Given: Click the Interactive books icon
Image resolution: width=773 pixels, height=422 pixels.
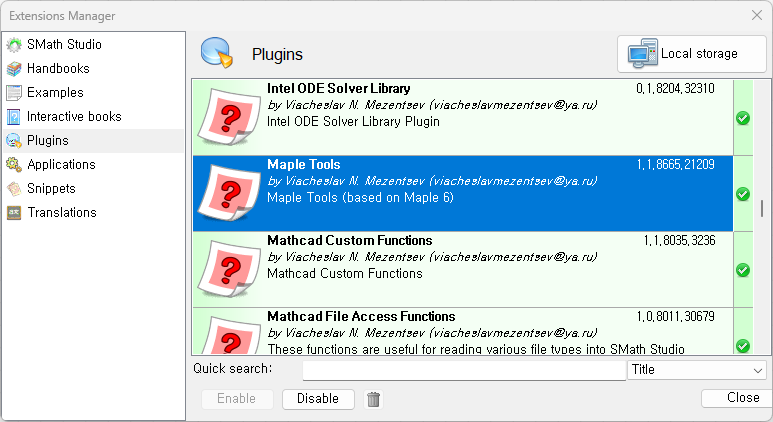Looking at the screenshot, I should [x=14, y=117].
